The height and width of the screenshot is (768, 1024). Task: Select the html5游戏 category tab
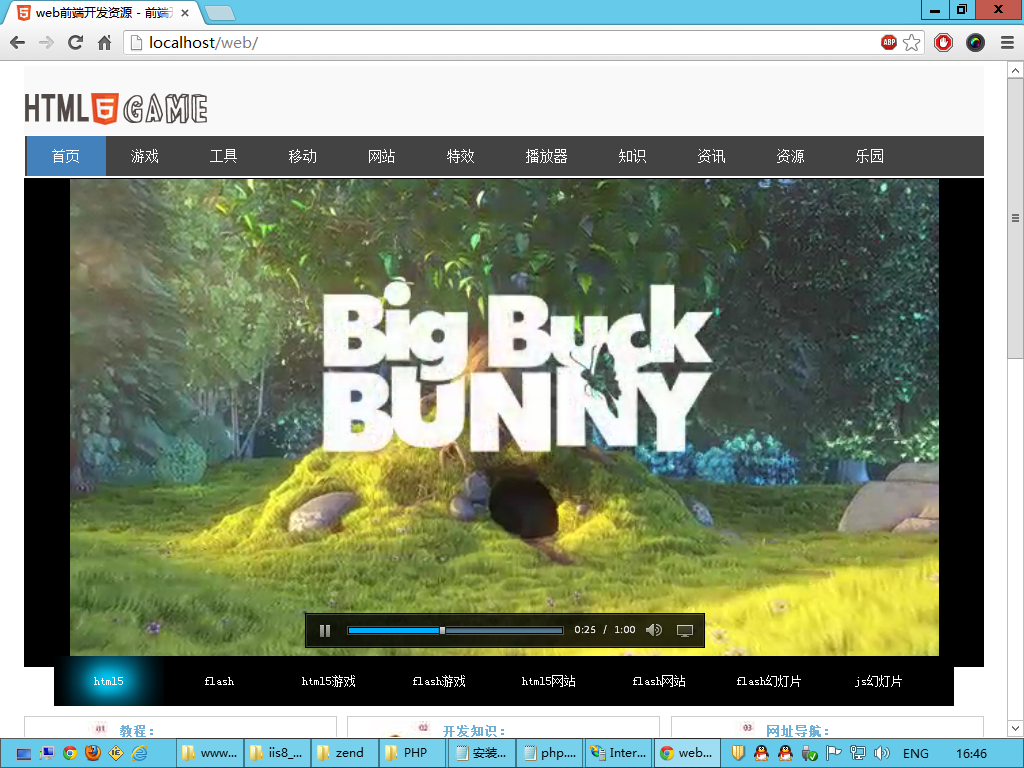coord(328,681)
